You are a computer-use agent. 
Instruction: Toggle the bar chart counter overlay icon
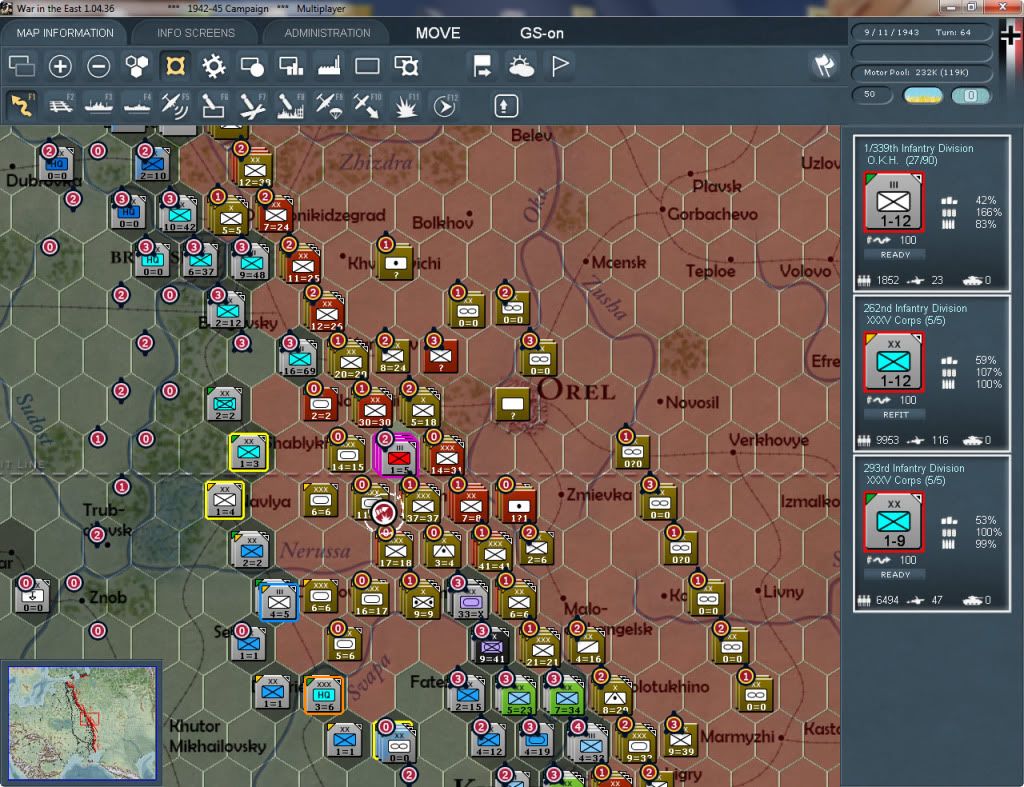(291, 66)
